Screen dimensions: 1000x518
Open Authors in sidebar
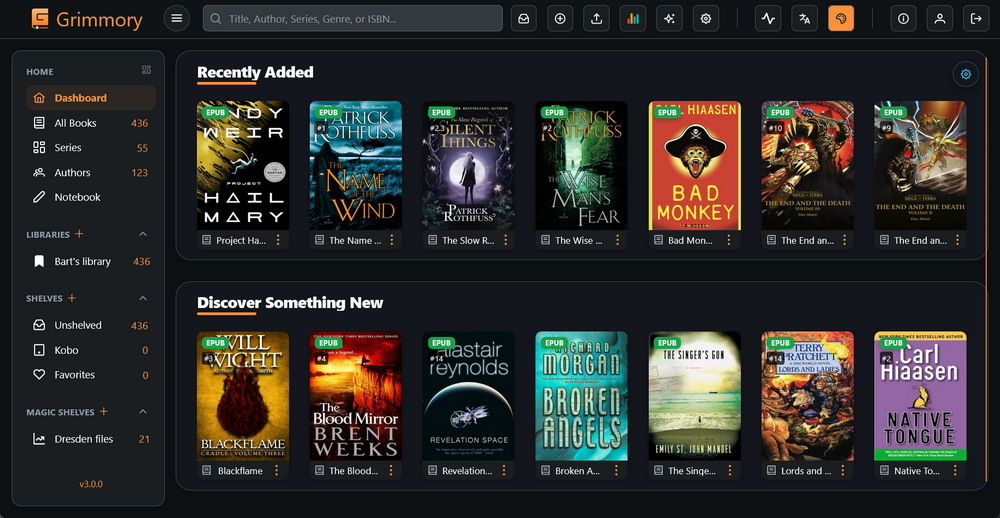(91, 172)
